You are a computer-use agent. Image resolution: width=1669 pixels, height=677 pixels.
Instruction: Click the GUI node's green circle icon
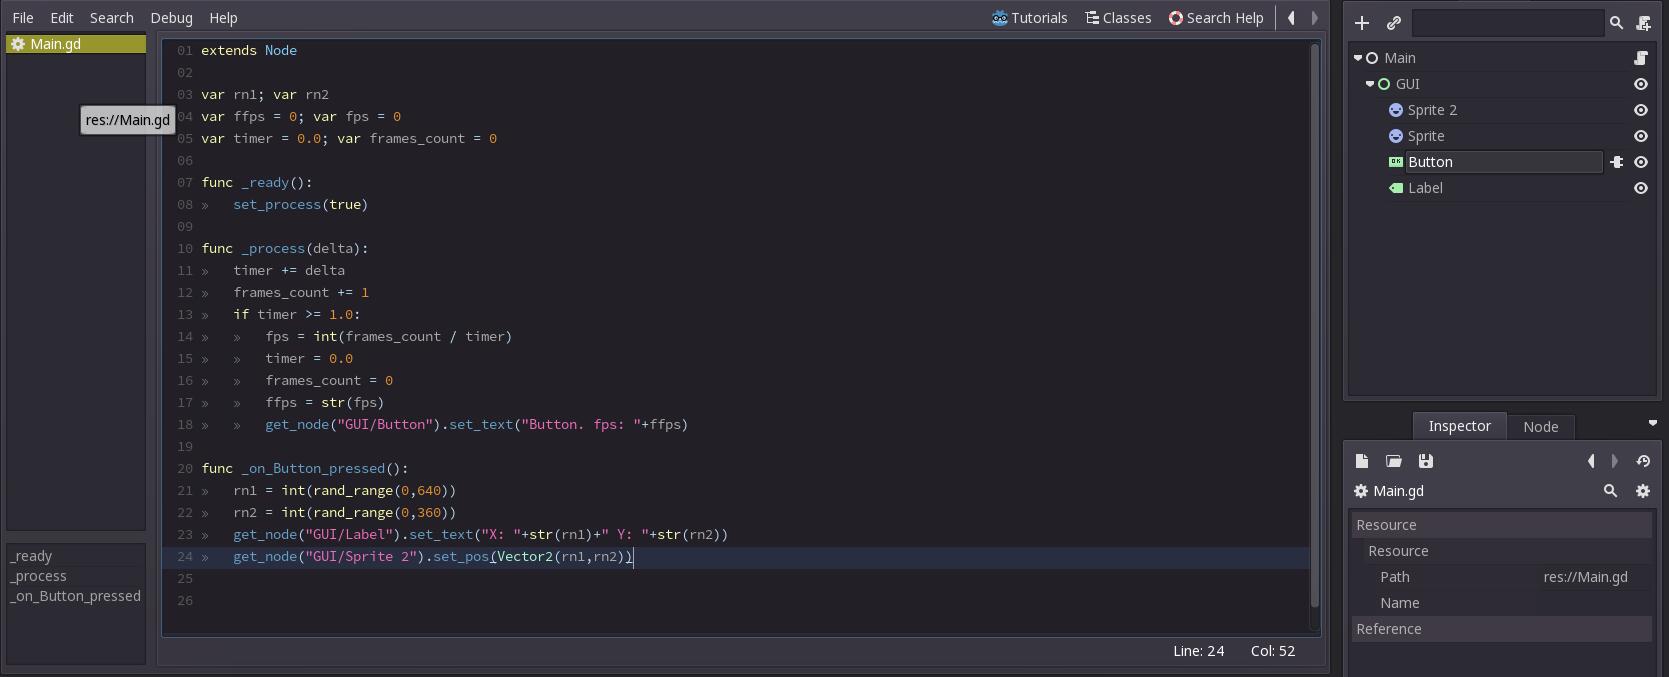[x=1384, y=84]
